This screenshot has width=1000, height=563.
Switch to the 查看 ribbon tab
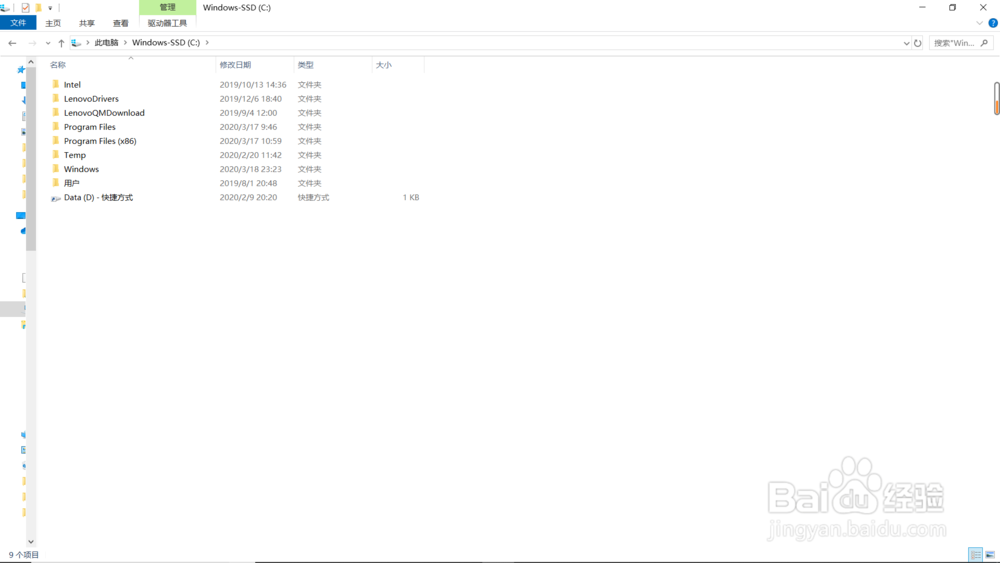[x=121, y=23]
